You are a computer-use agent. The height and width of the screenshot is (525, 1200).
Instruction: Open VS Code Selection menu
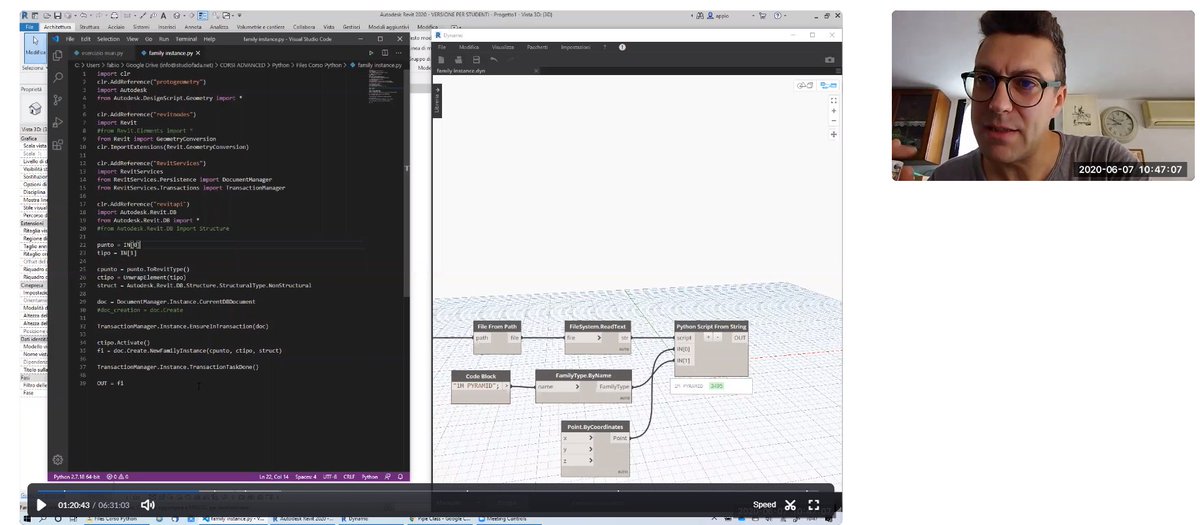click(107, 38)
